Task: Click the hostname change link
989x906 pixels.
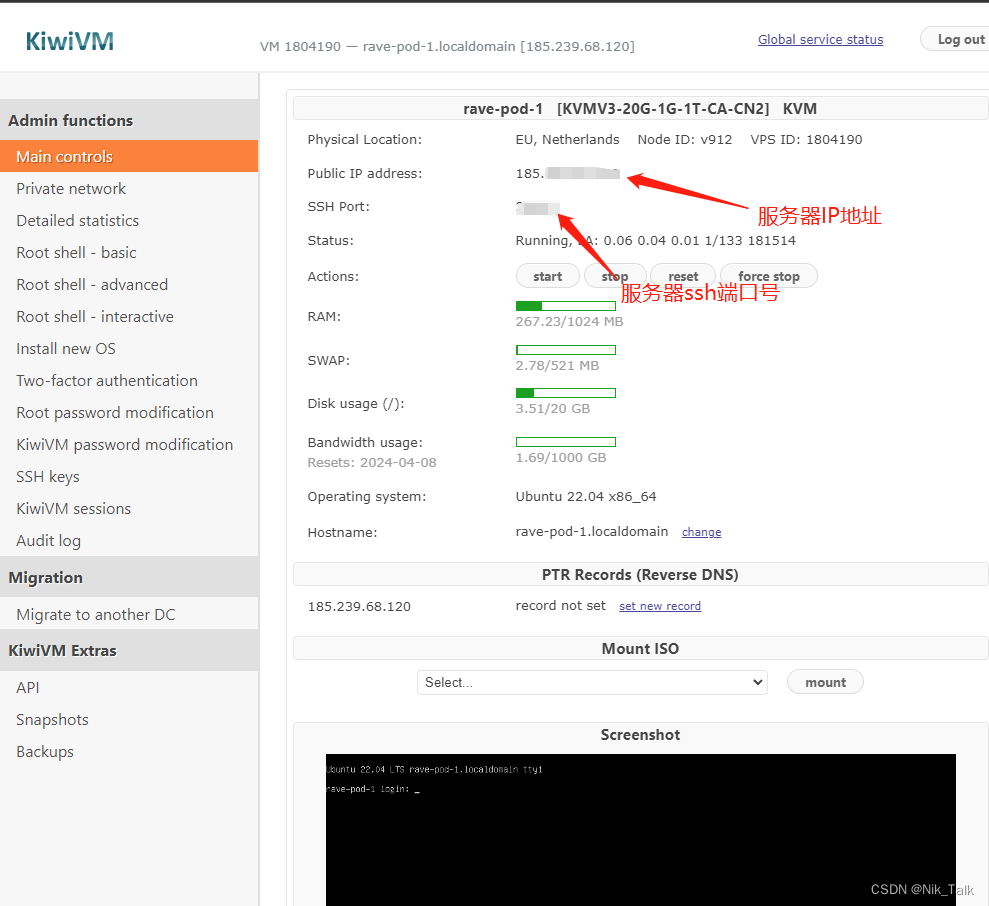Action: (701, 532)
